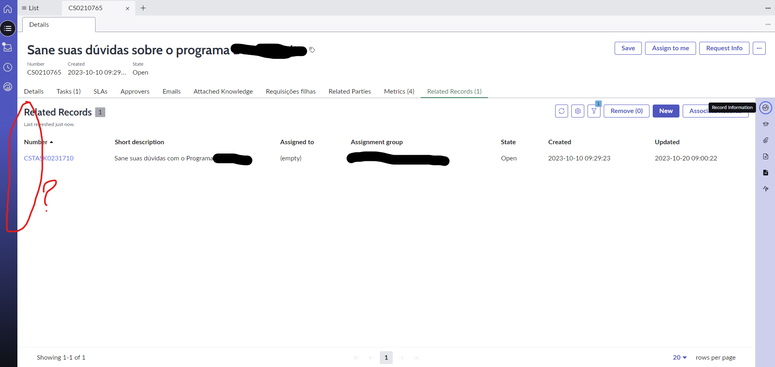The height and width of the screenshot is (367, 775).
Task: Open the more actions ellipsis menu
Action: coord(759,48)
